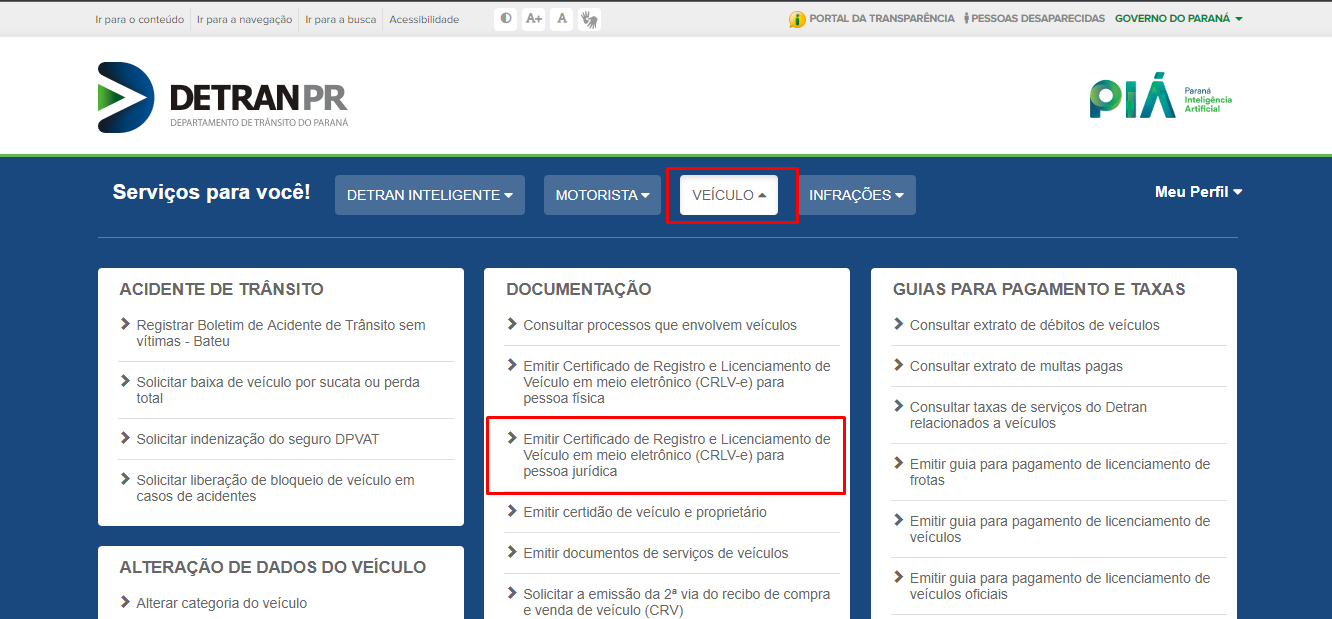
Task: Click chevron beside Consultar extrato de débitos
Action: [x=898, y=324]
